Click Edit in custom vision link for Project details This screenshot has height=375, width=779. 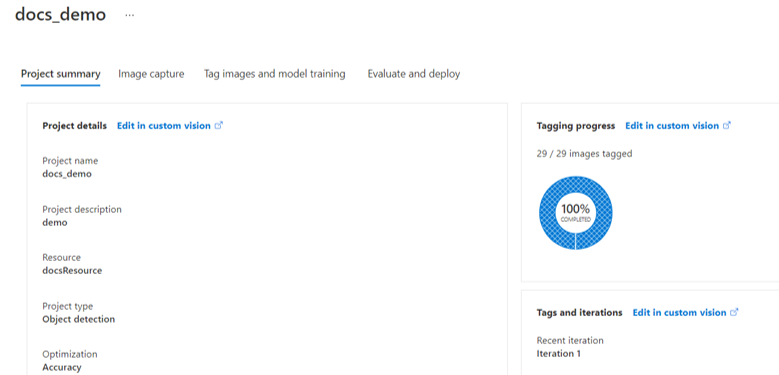pos(164,126)
